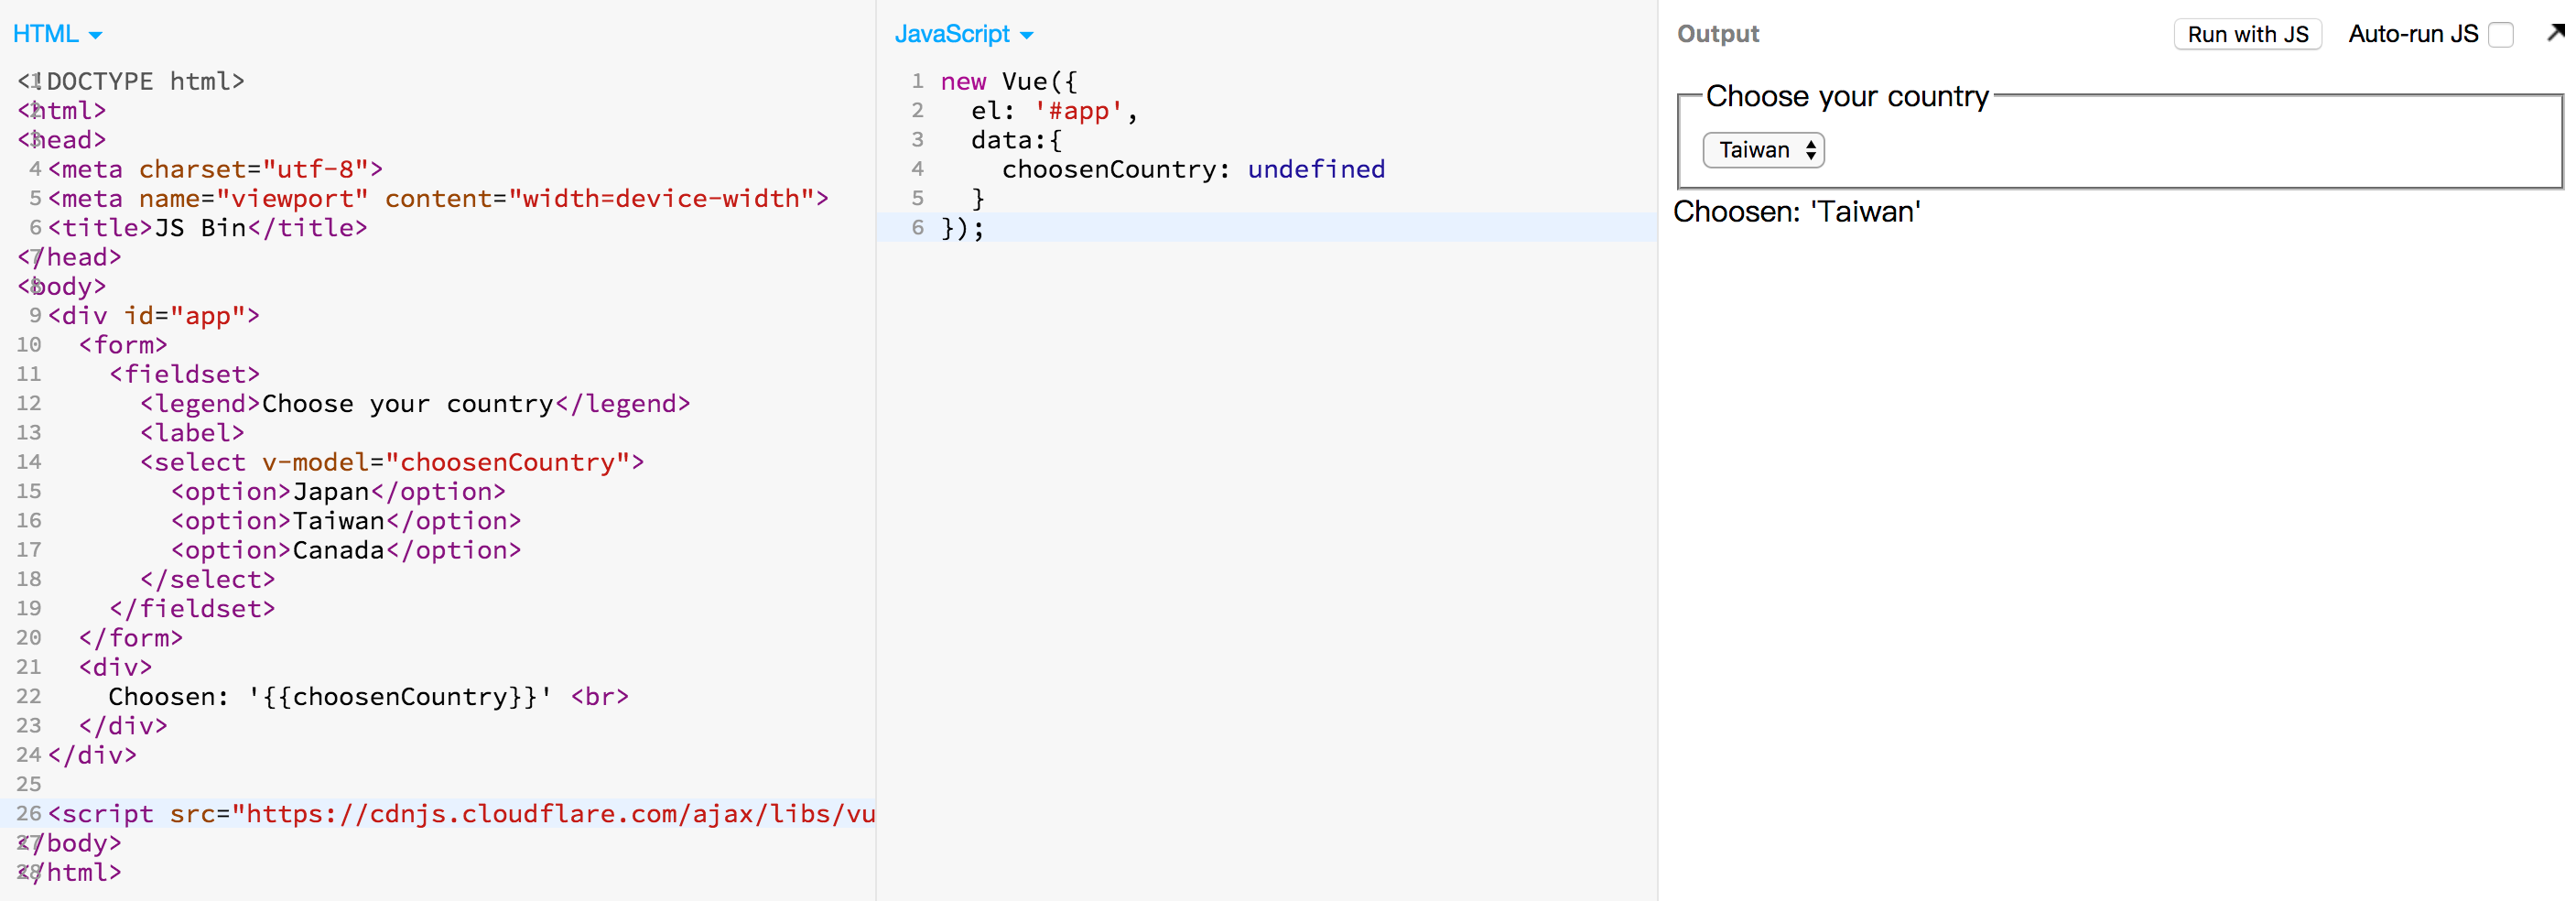
Task: Open the HTML panel dropdown caret
Action: point(96,34)
